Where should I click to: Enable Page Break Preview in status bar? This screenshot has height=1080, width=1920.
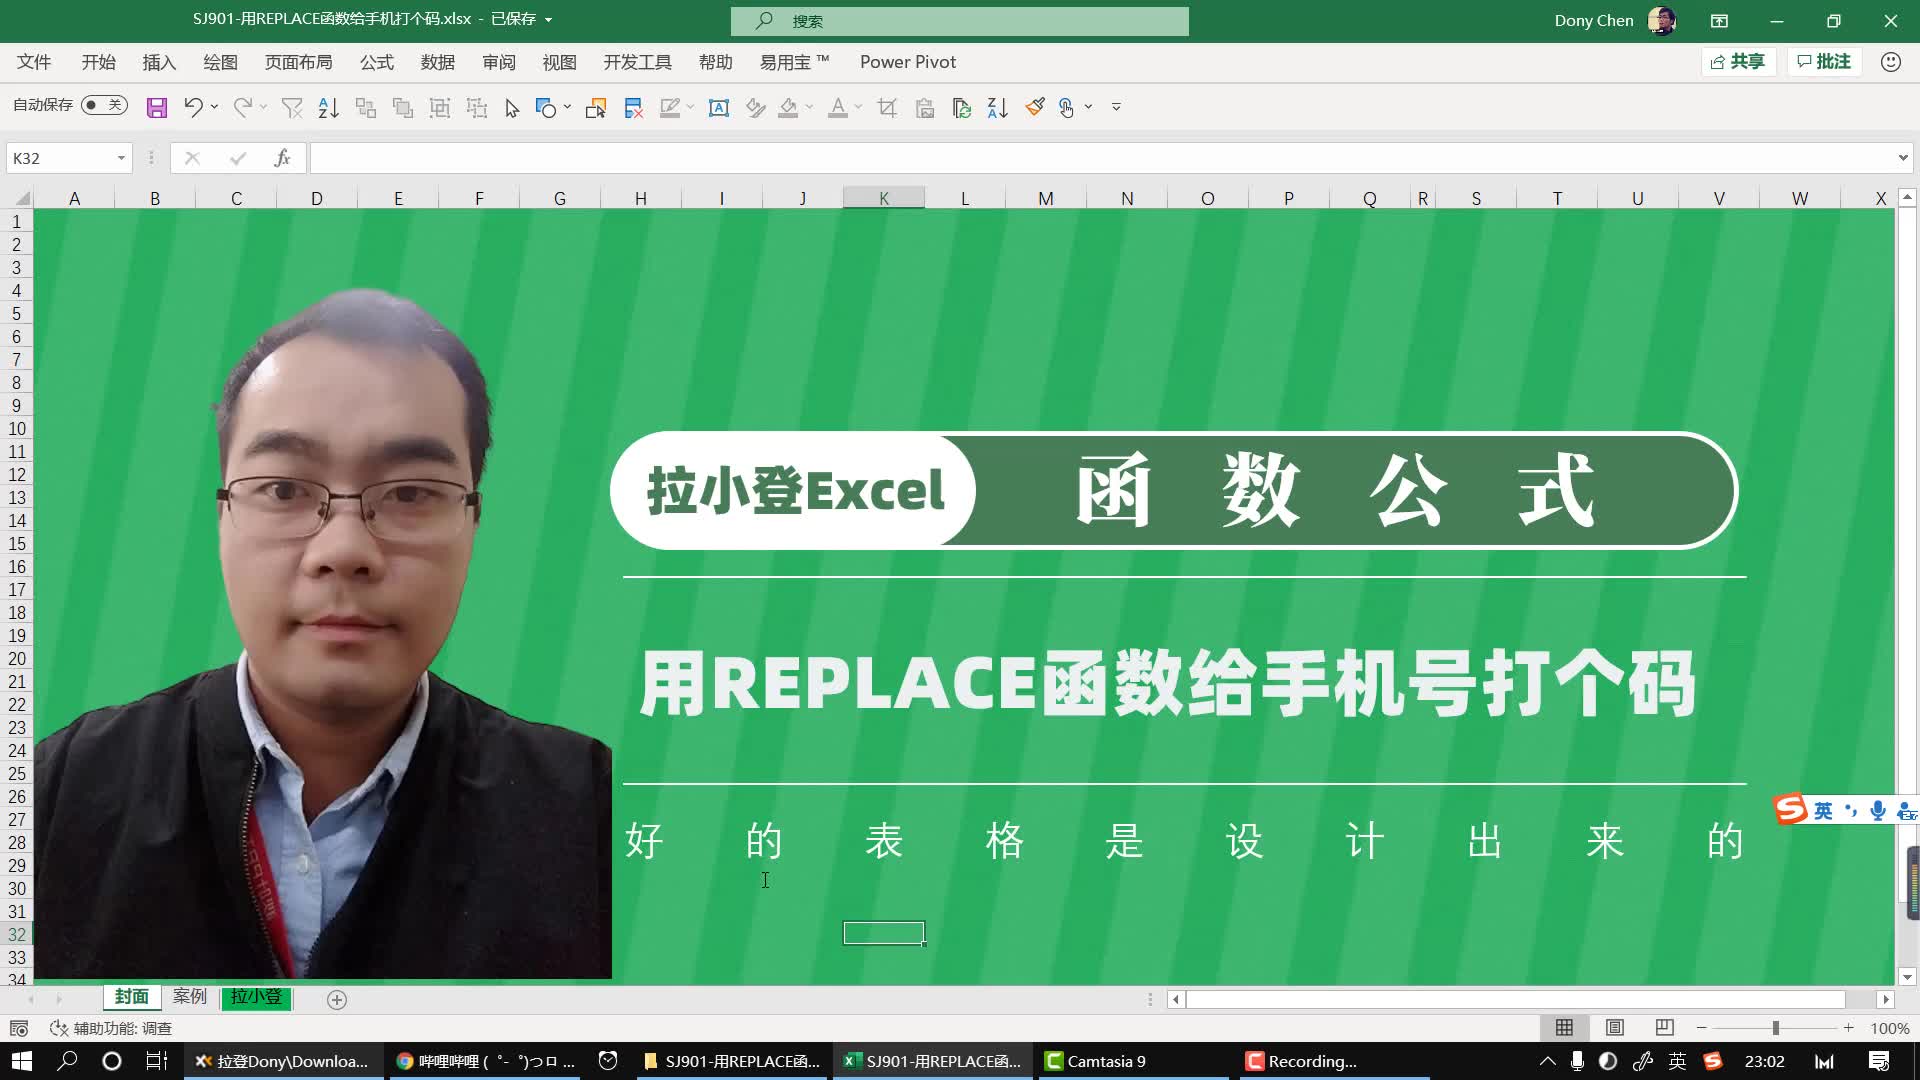(x=1664, y=1027)
